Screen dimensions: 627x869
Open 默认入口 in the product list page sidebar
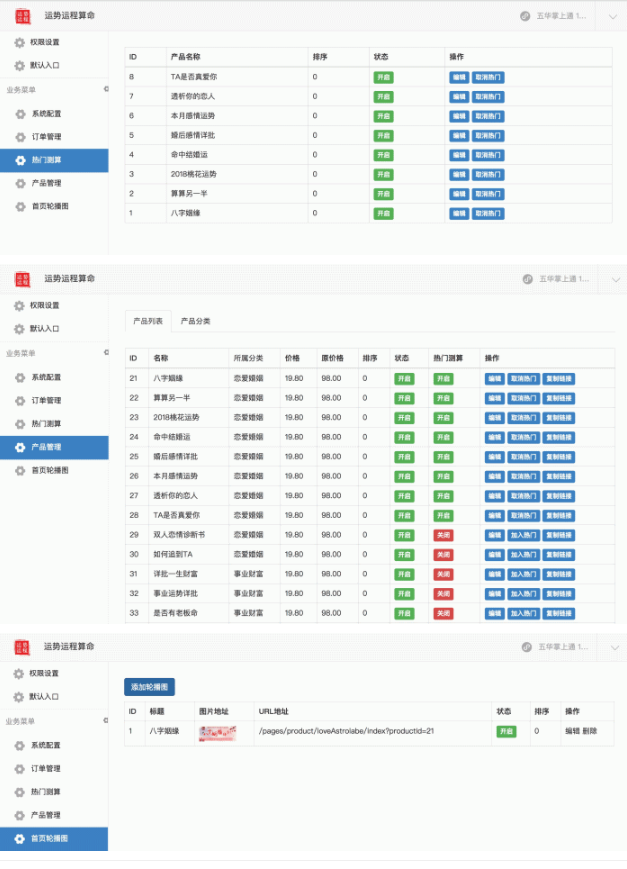point(44,329)
